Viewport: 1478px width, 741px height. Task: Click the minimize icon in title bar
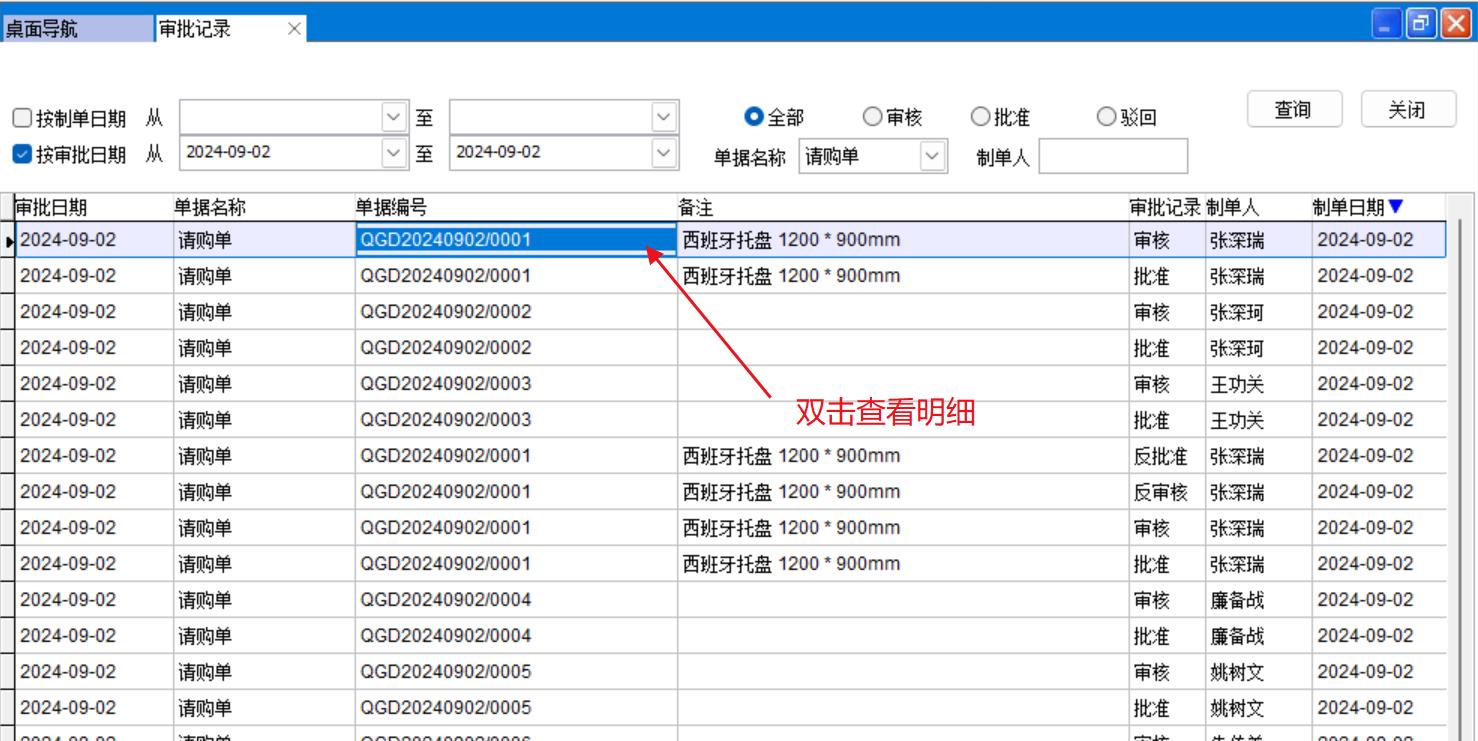(1386, 24)
